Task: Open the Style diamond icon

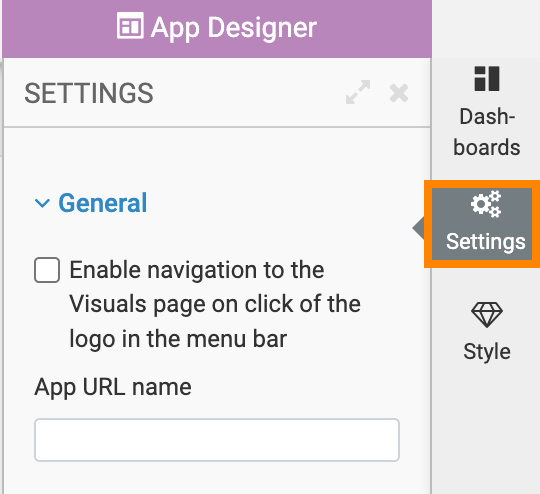Action: pos(487,315)
